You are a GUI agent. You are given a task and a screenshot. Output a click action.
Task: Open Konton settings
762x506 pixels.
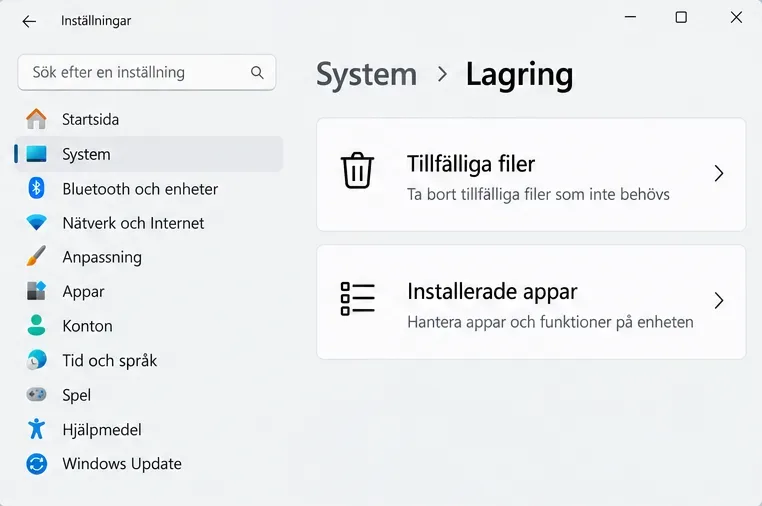coord(149,326)
